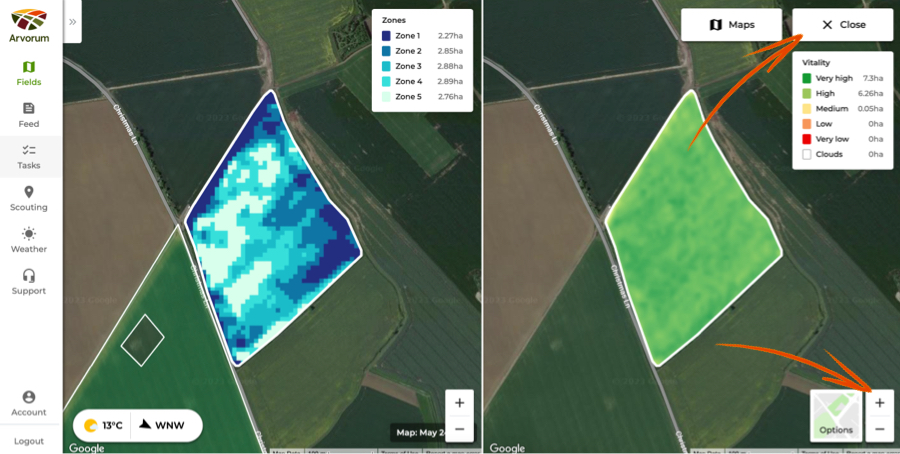Viewport: 900px width, 454px height.
Task: Open Scouting pin icon
Action: (x=29, y=192)
